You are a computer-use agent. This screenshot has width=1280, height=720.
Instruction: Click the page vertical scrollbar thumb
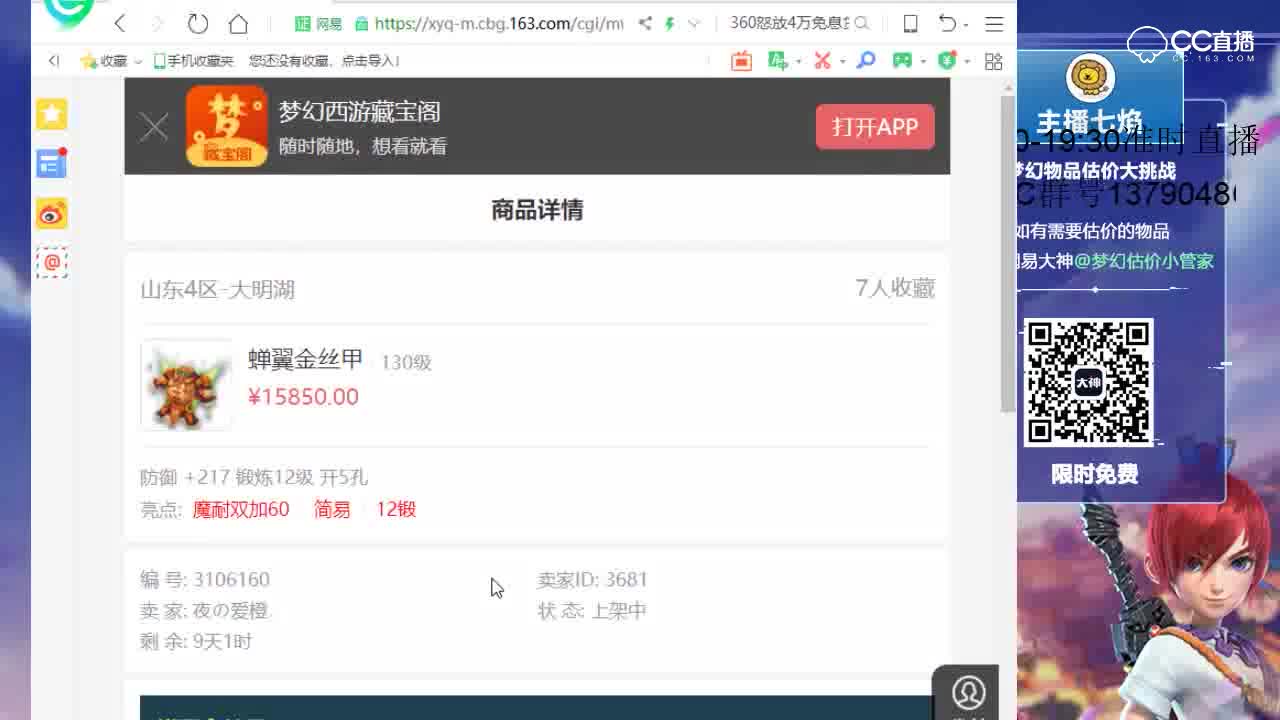pyautogui.click(x=1008, y=254)
